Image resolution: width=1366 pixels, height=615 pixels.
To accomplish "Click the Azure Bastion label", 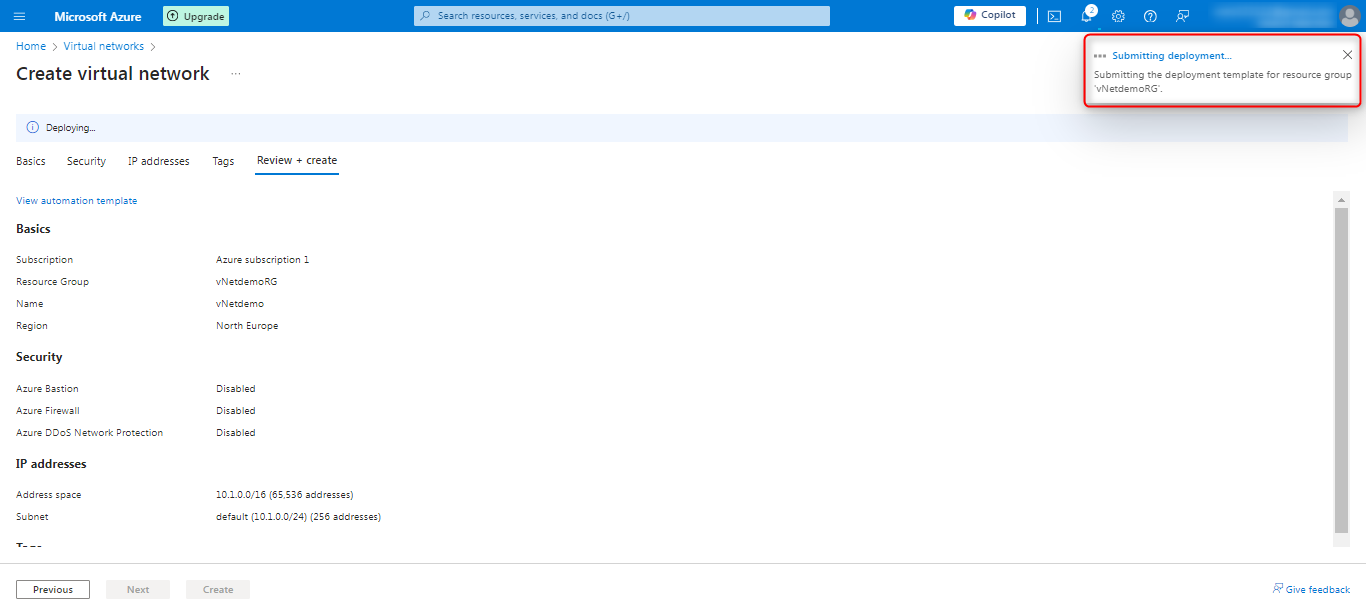I will (x=47, y=389).
